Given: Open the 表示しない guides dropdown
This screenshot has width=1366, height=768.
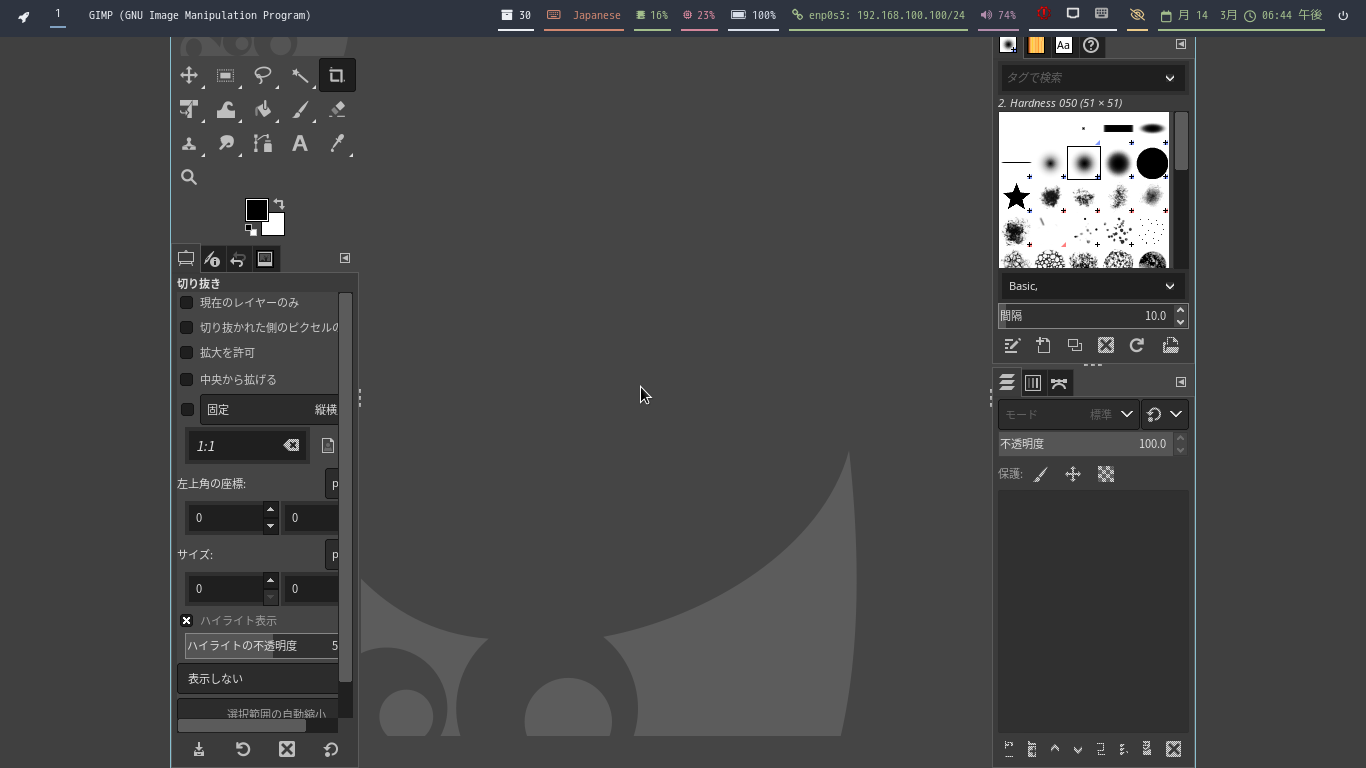Looking at the screenshot, I should tap(258, 679).
